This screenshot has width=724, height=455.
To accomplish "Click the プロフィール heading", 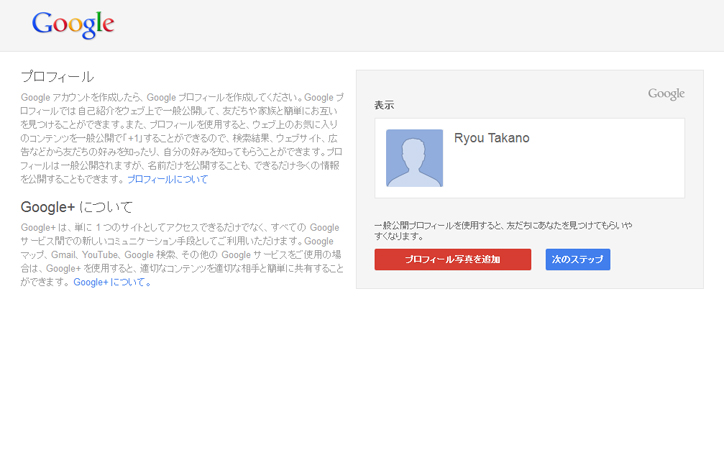I will (57, 77).
